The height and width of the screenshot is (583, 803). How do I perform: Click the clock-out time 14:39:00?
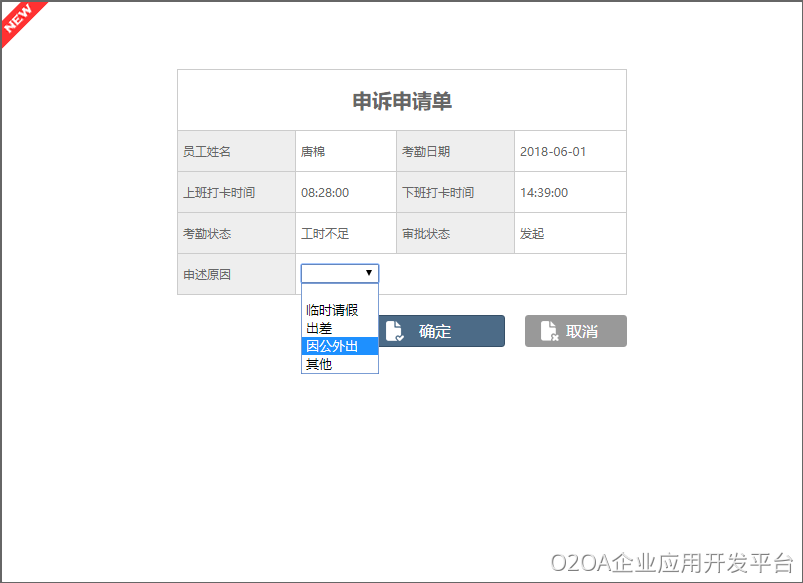pyautogui.click(x=544, y=193)
